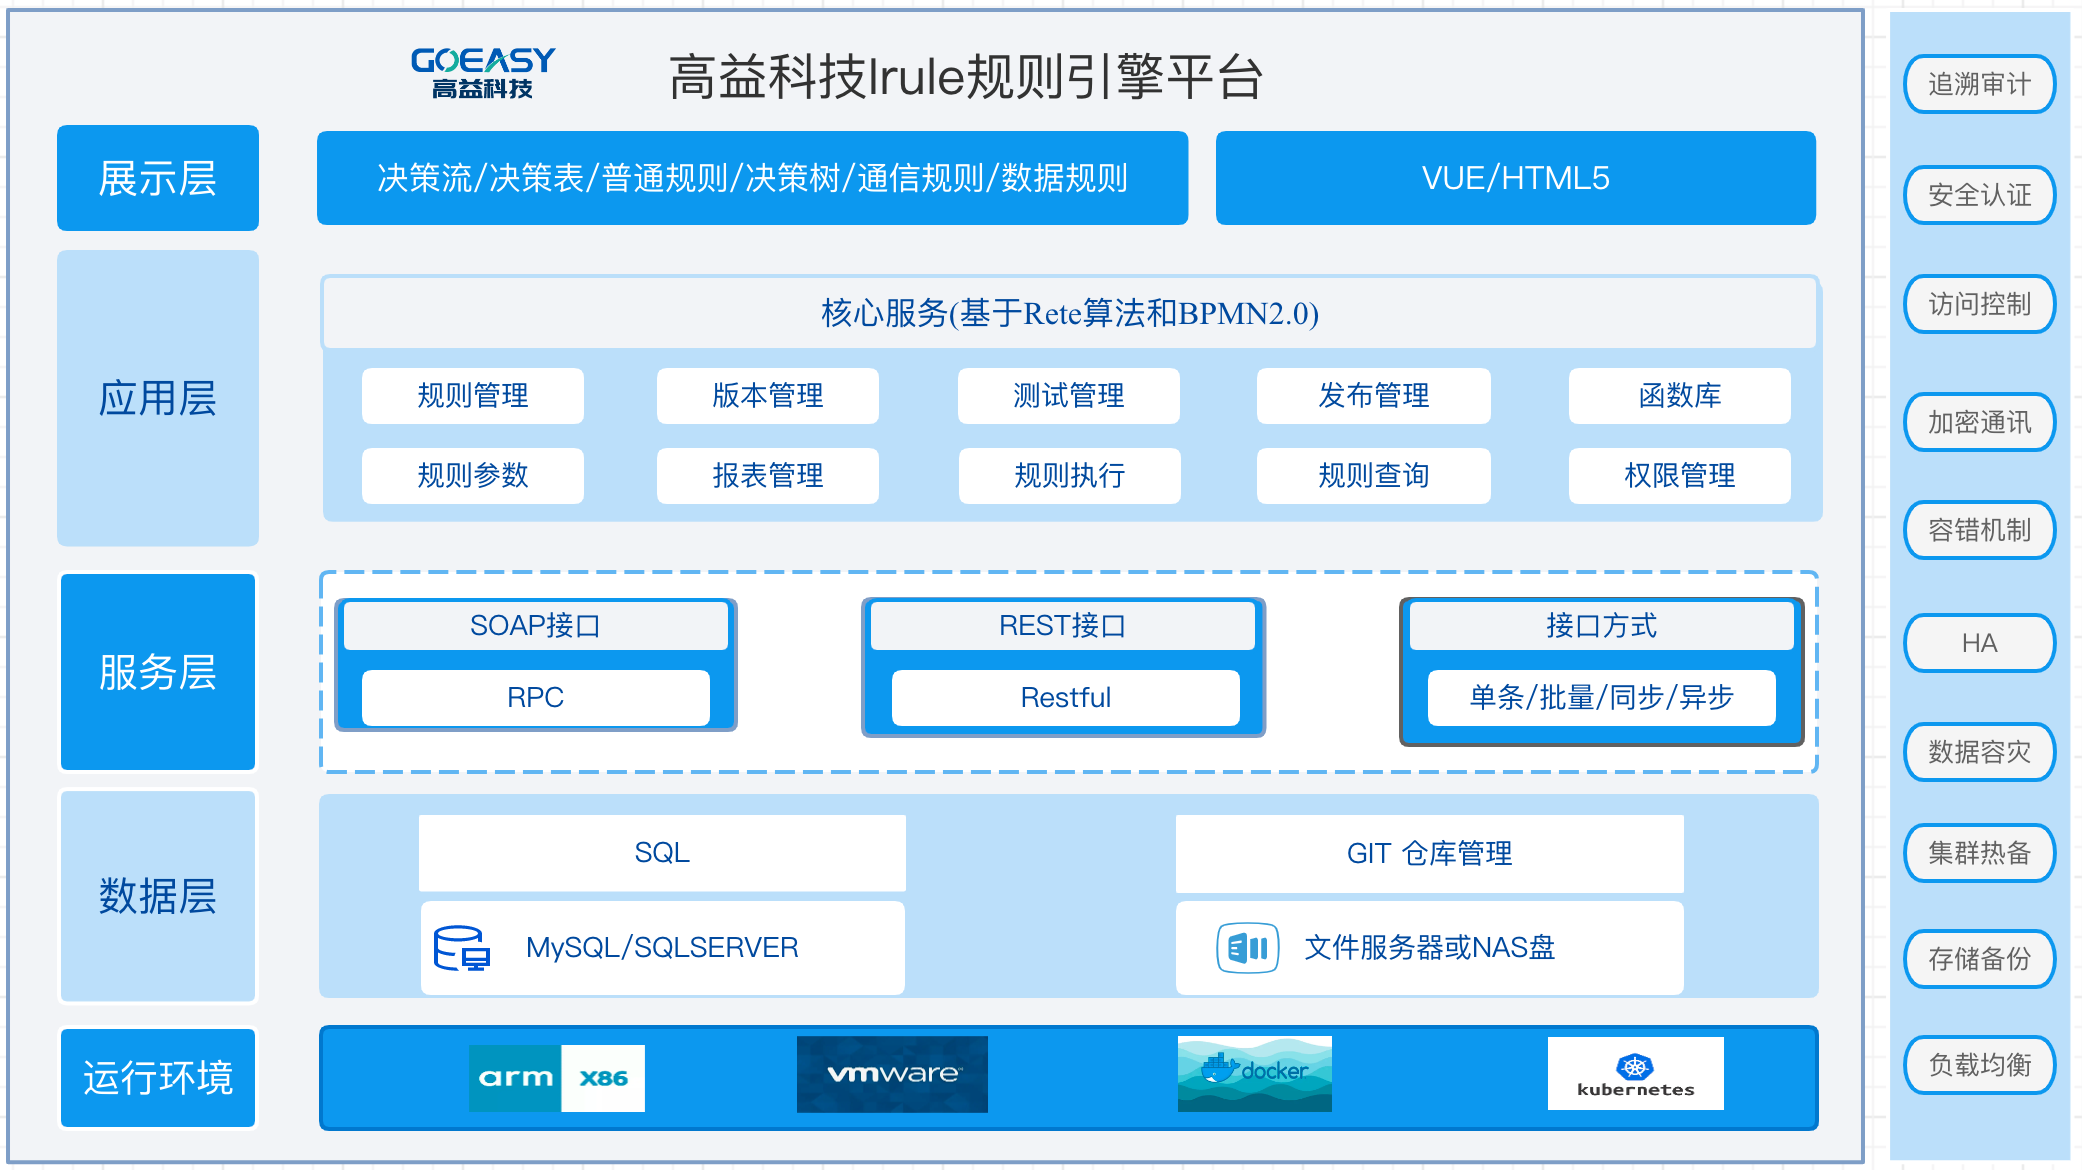Click the 规则管理 button

tap(472, 395)
